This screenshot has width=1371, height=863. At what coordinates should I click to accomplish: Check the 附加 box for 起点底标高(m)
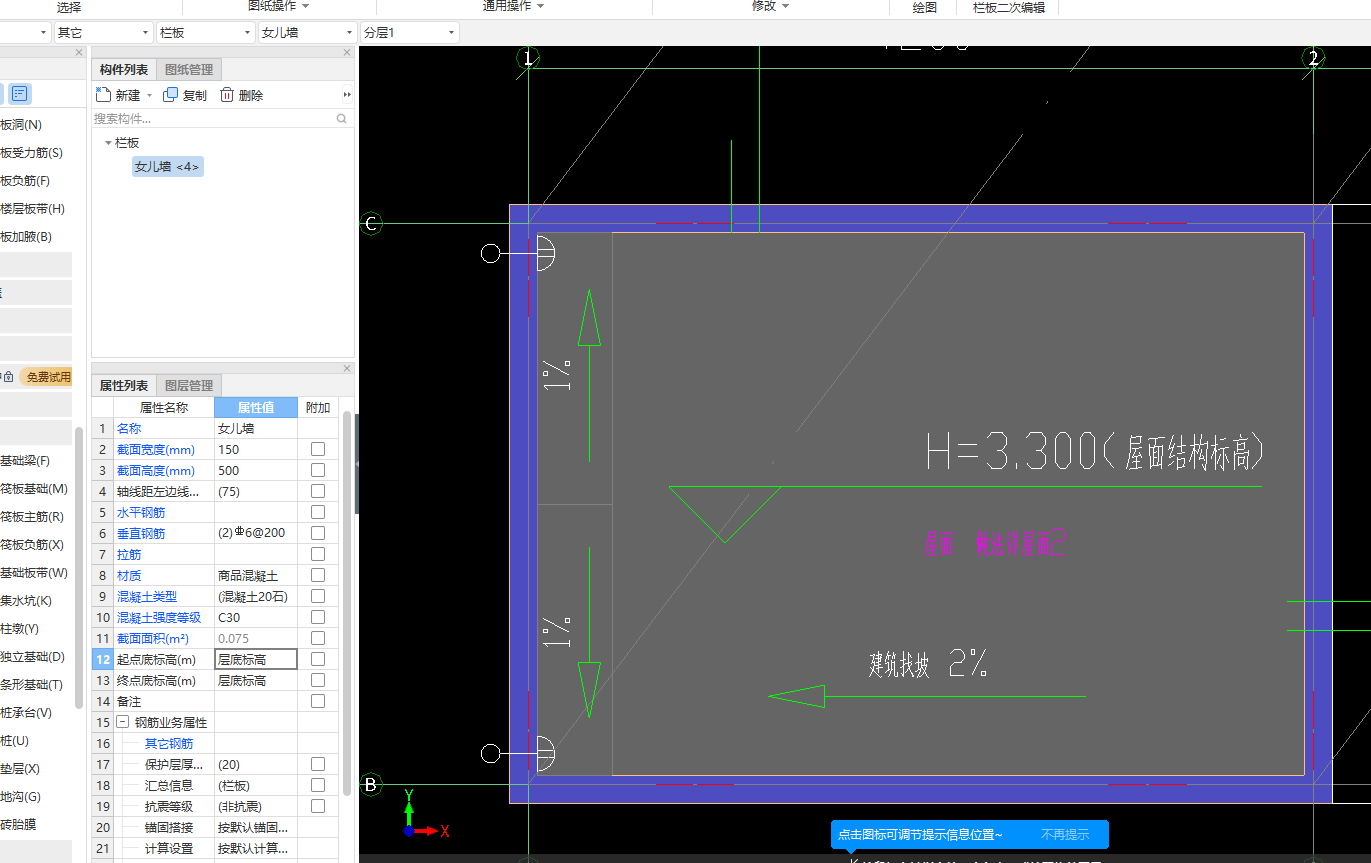[318, 659]
